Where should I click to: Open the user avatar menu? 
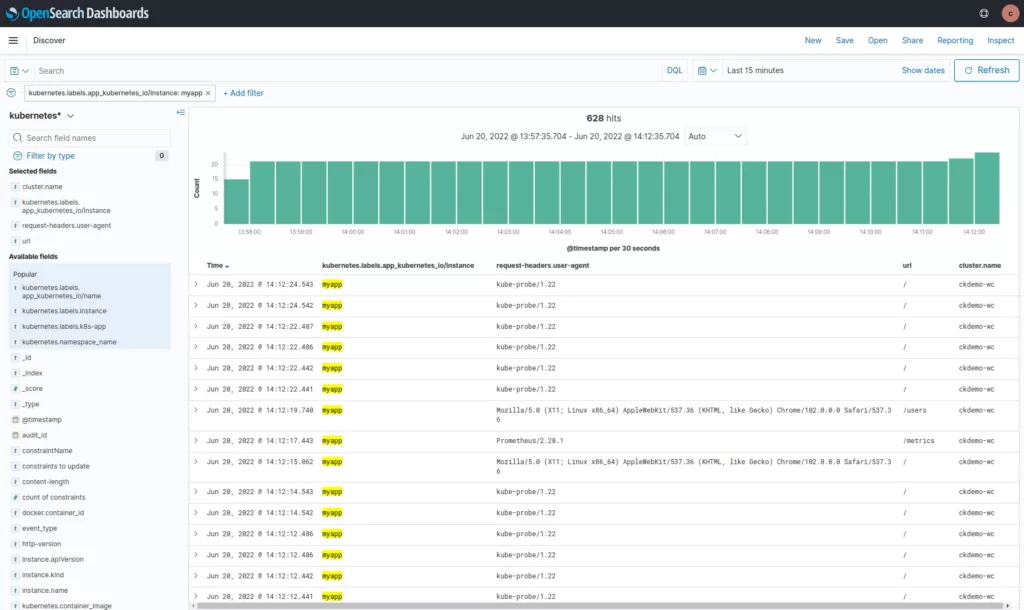[1008, 13]
